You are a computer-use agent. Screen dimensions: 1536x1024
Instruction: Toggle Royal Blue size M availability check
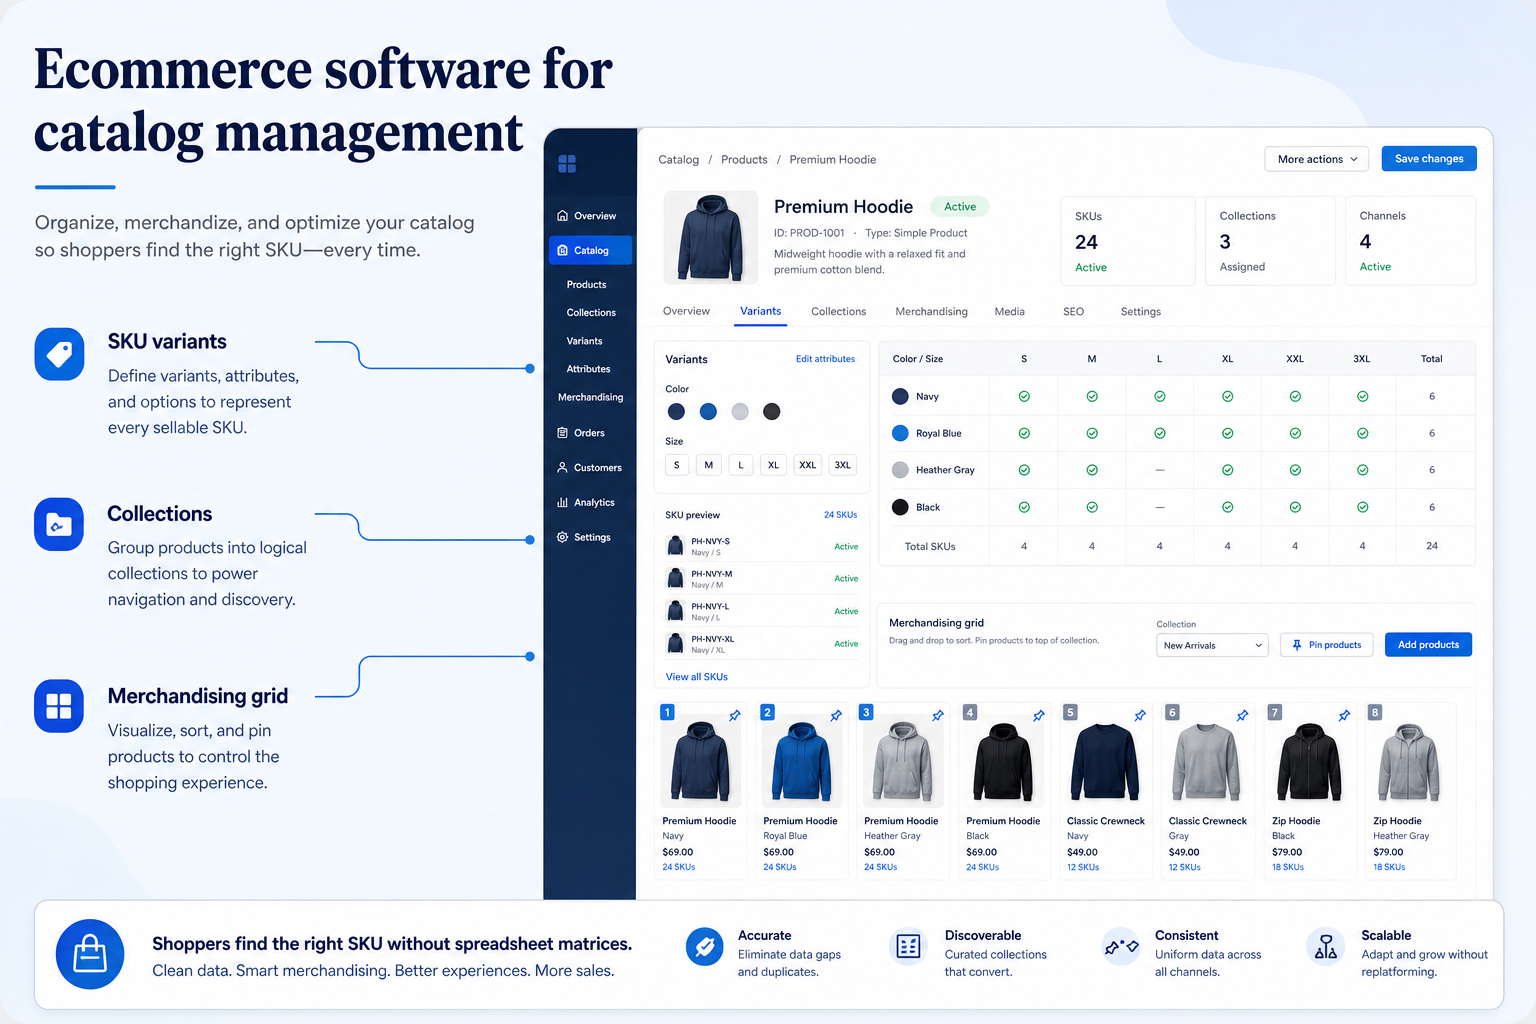click(x=1092, y=433)
